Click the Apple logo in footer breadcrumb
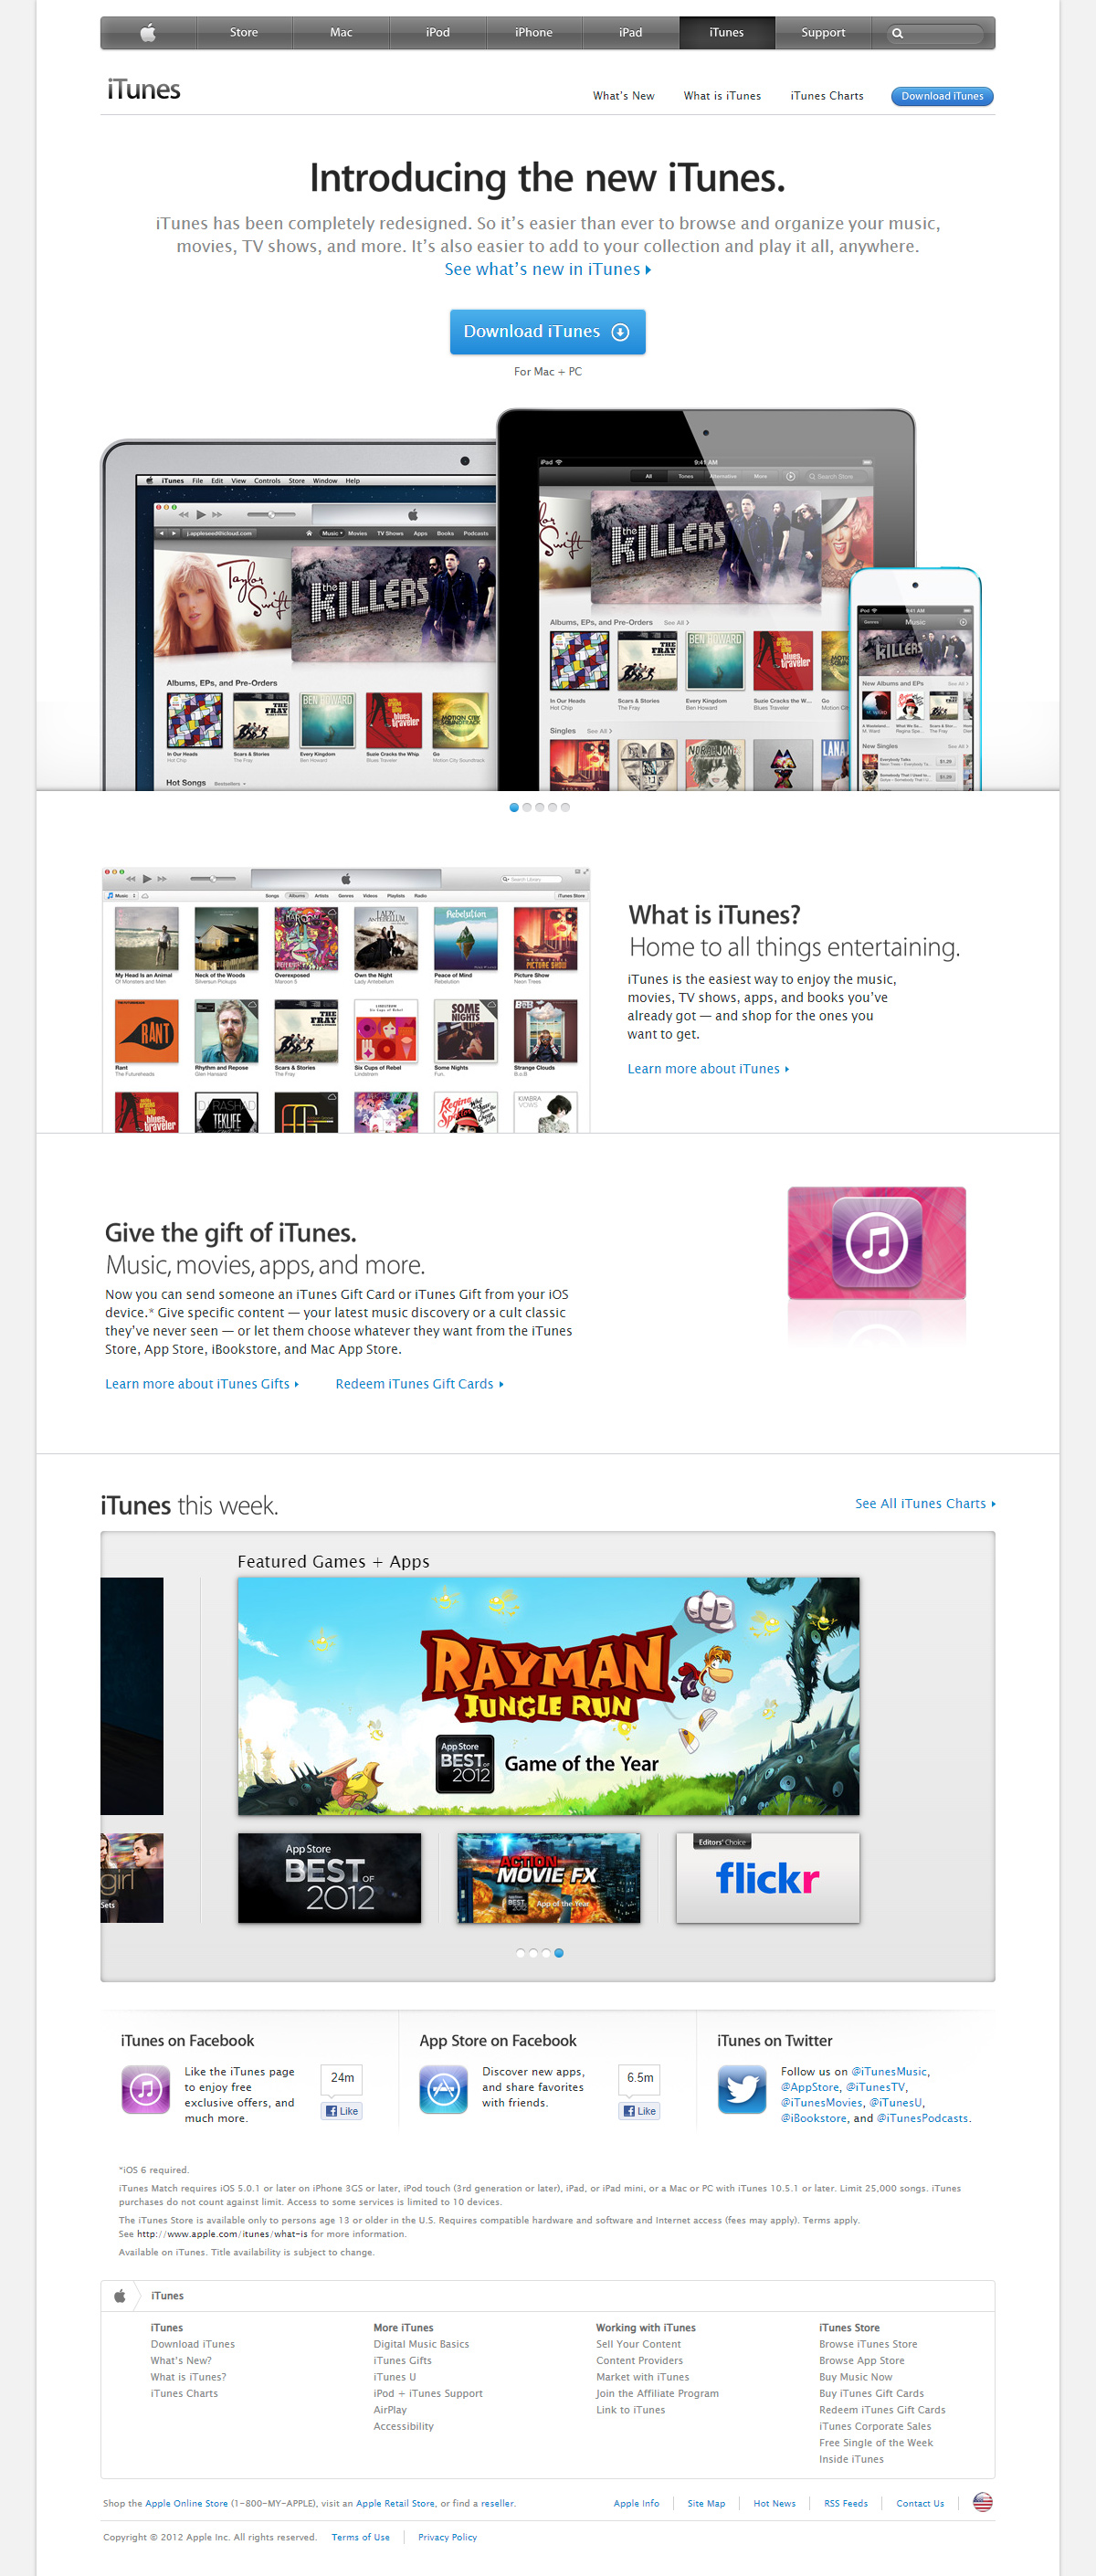The height and width of the screenshot is (2576, 1096). click(120, 2296)
